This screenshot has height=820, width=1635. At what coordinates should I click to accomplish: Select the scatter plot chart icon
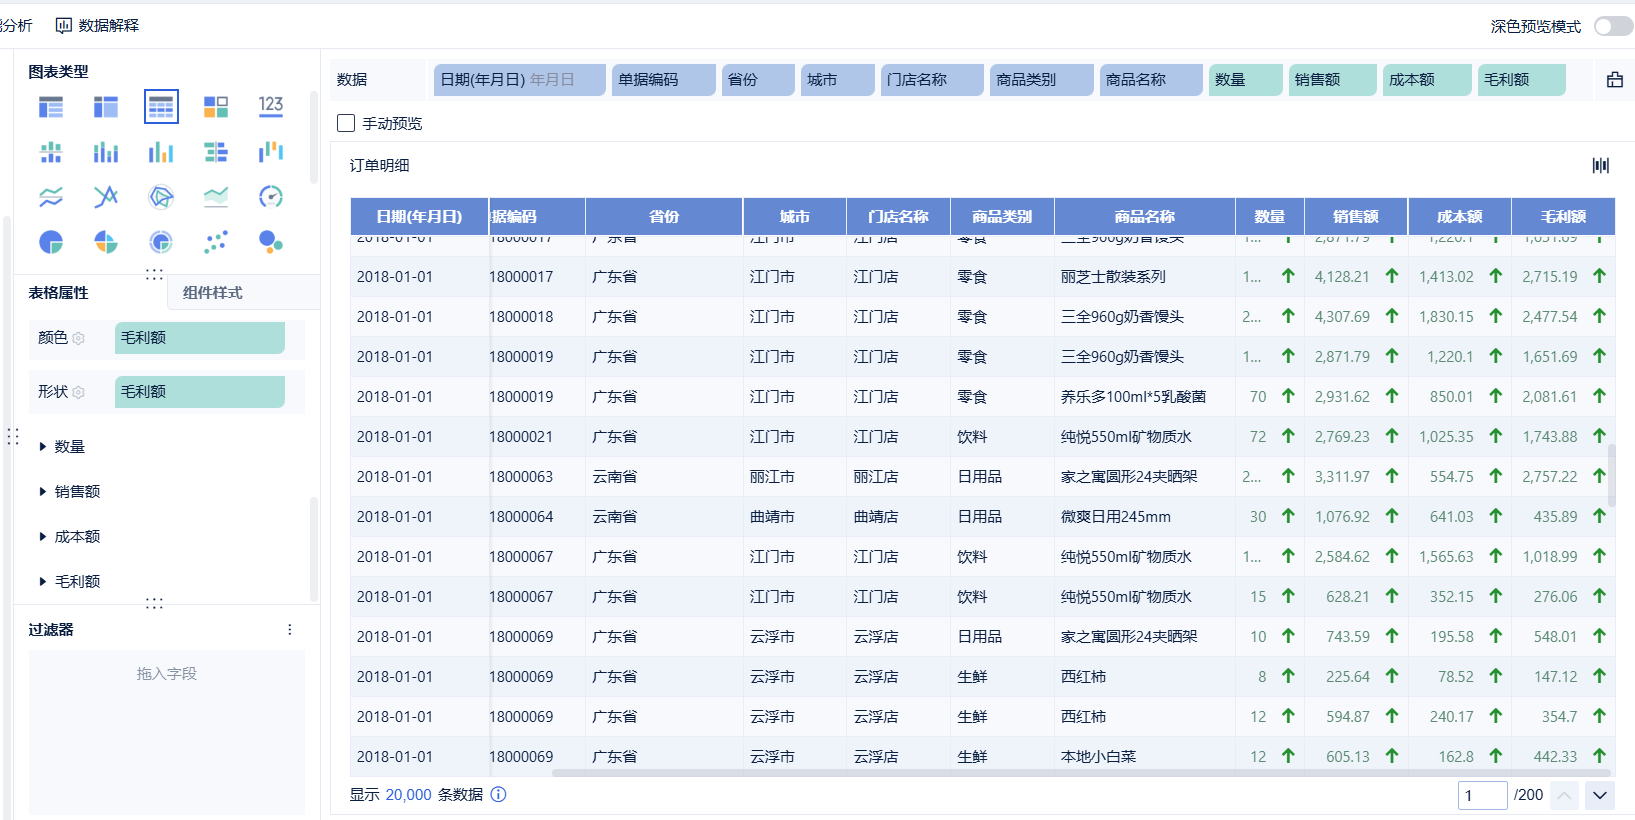216,242
